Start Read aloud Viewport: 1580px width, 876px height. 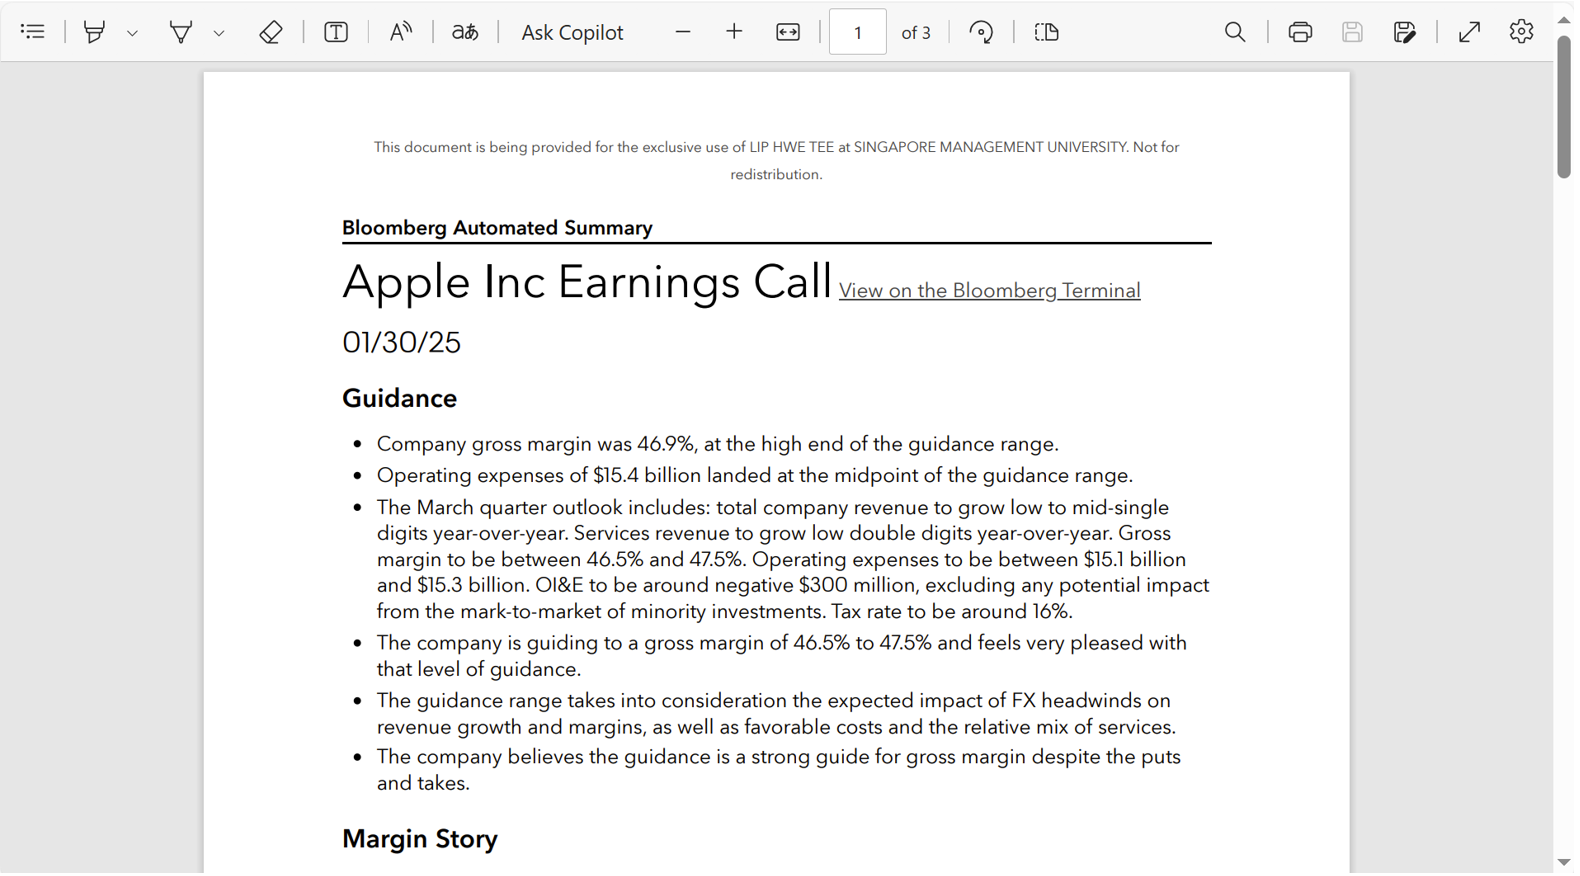[x=400, y=32]
